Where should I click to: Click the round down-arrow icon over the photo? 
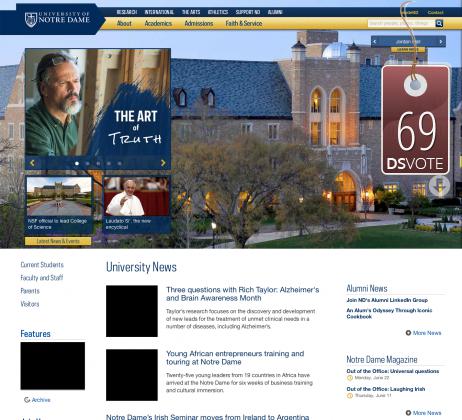pos(439,186)
